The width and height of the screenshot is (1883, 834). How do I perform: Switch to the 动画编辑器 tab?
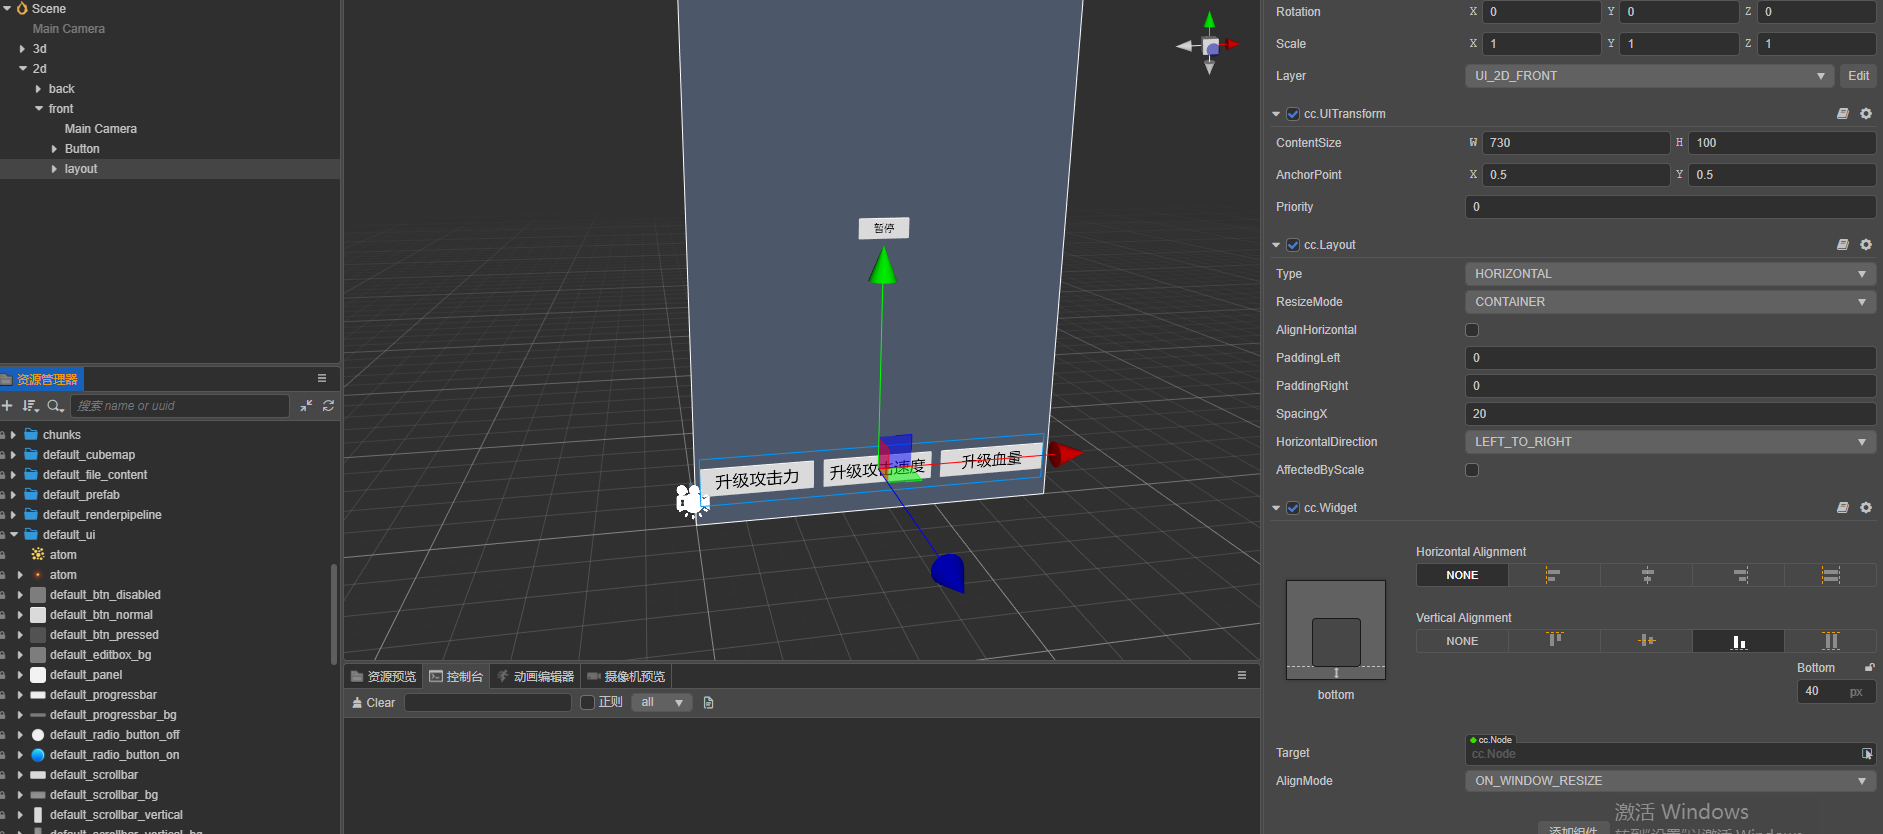[536, 677]
